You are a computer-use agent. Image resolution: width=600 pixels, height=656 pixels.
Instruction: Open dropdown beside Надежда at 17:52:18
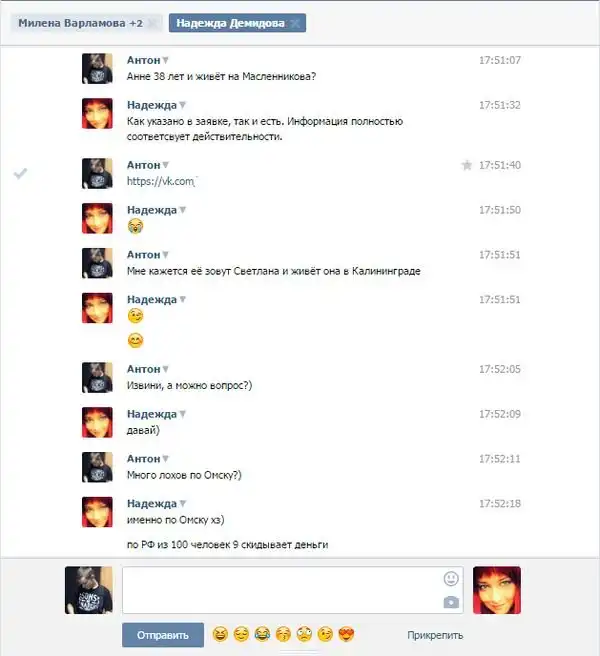pyautogui.click(x=182, y=503)
